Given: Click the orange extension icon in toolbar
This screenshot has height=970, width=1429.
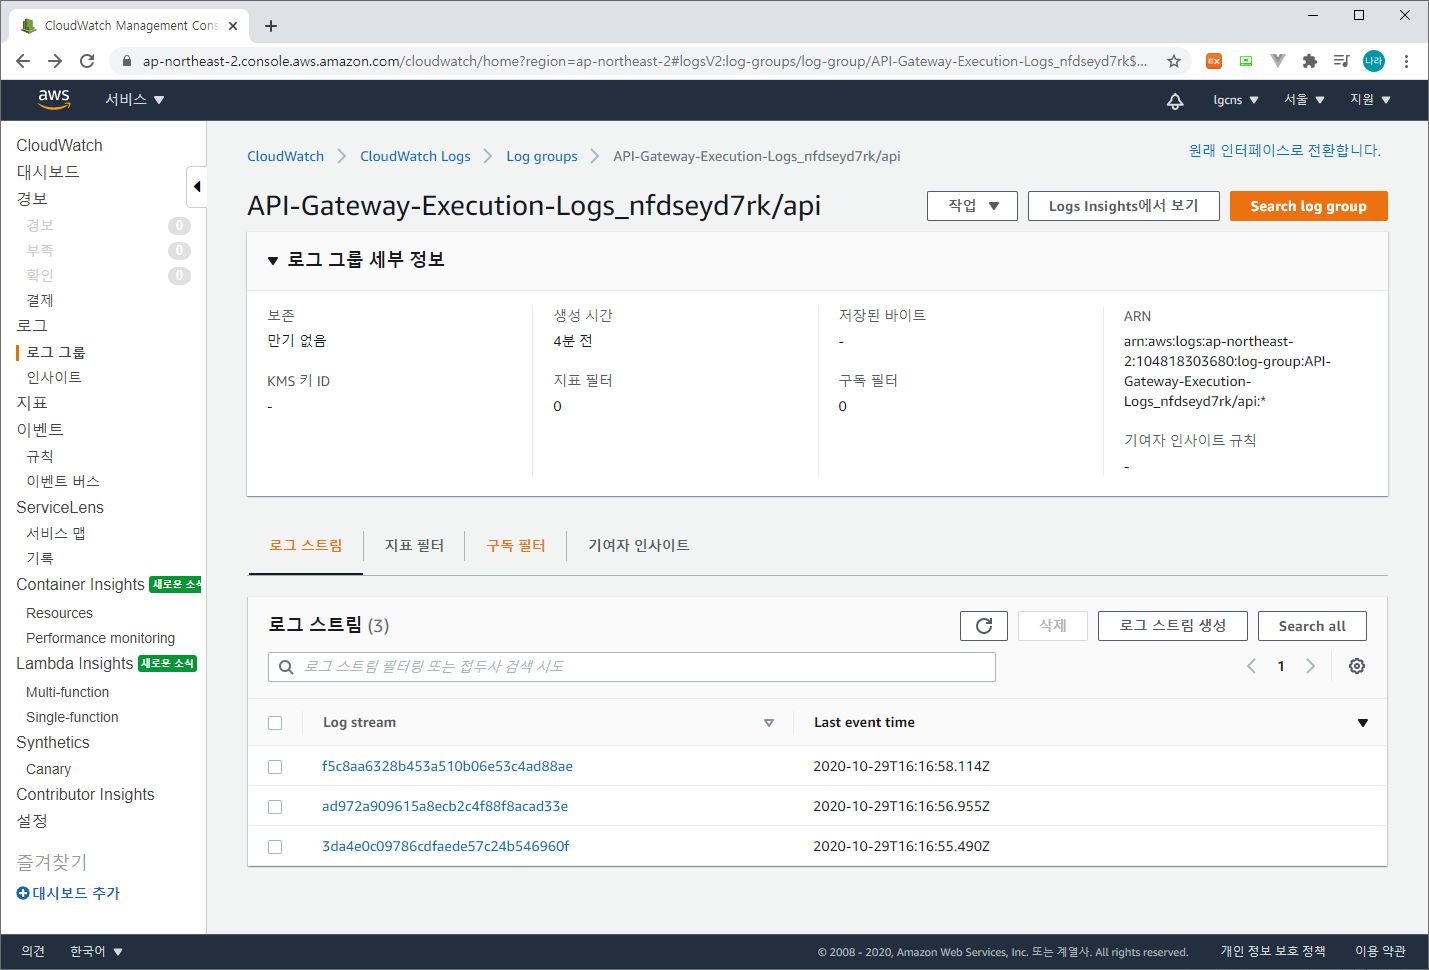Looking at the screenshot, I should (x=1214, y=61).
